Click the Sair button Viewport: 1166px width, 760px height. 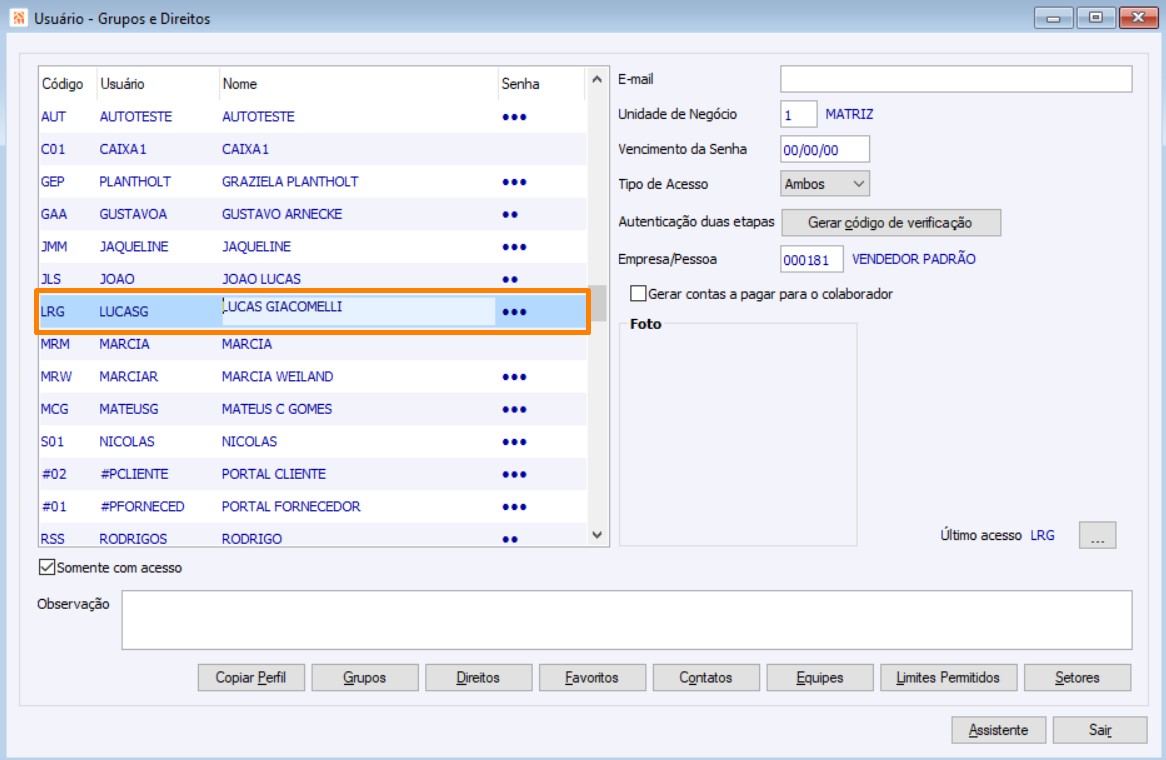pyautogui.click(x=1100, y=730)
